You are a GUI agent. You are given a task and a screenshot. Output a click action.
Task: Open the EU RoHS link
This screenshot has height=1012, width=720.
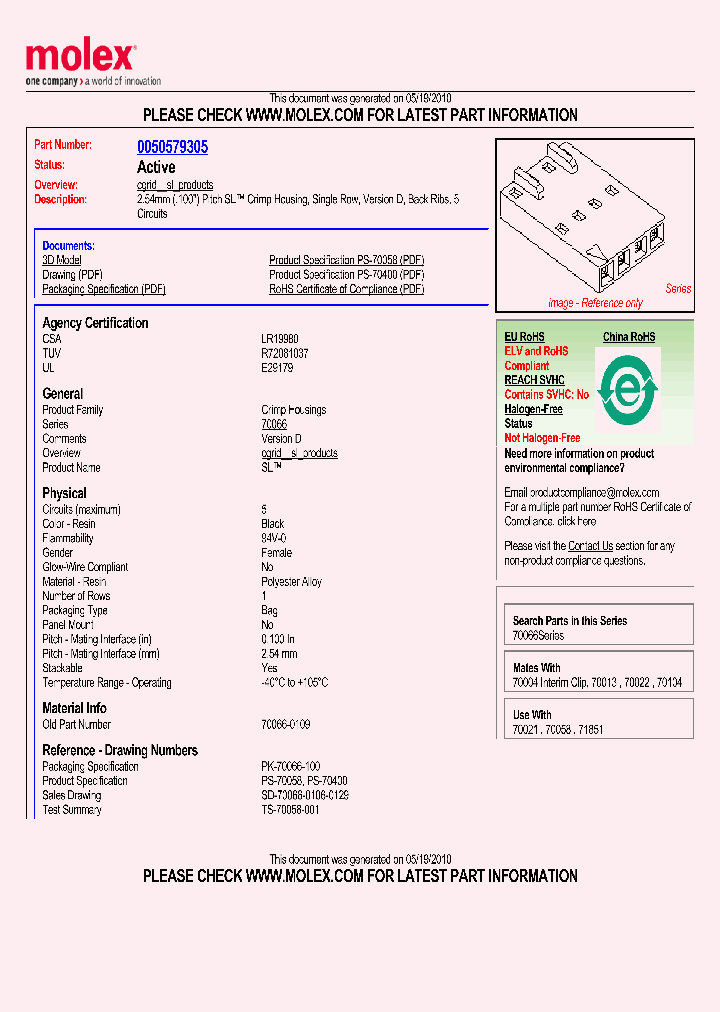524,338
